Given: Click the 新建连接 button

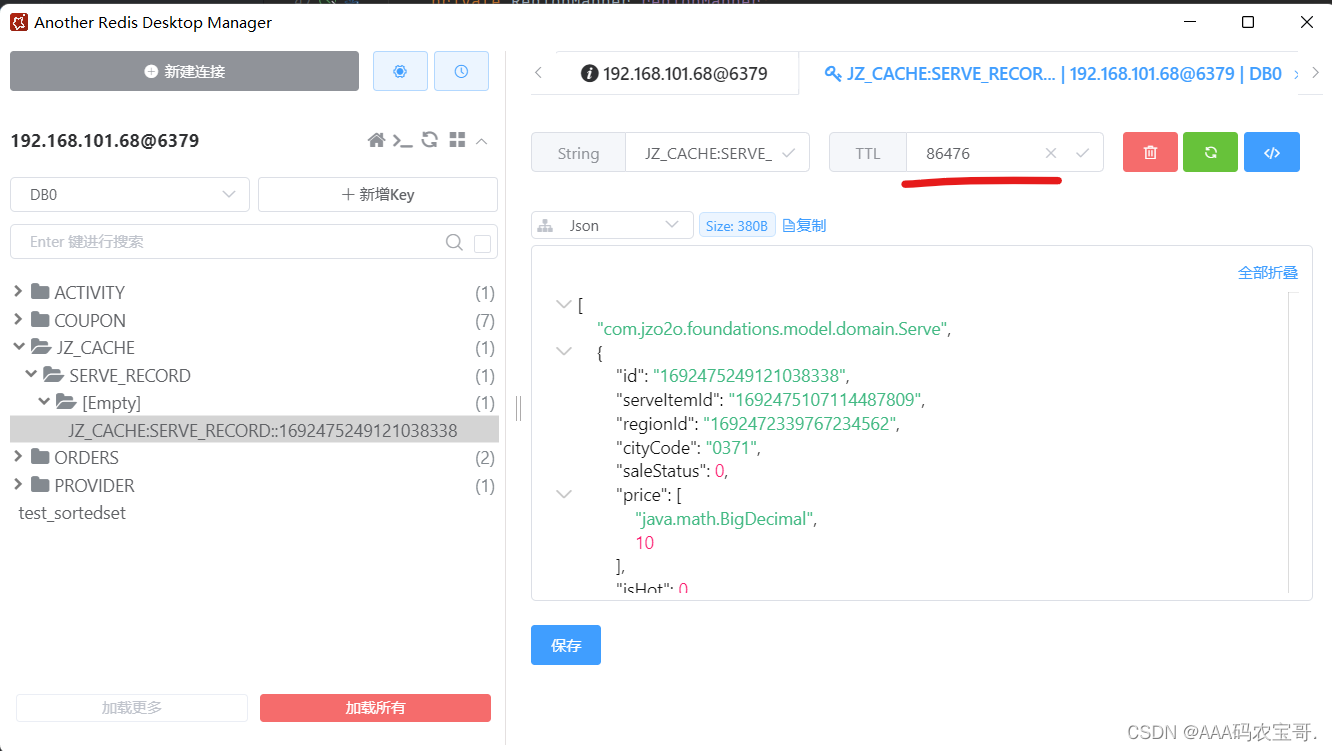Looking at the screenshot, I should (x=184, y=71).
